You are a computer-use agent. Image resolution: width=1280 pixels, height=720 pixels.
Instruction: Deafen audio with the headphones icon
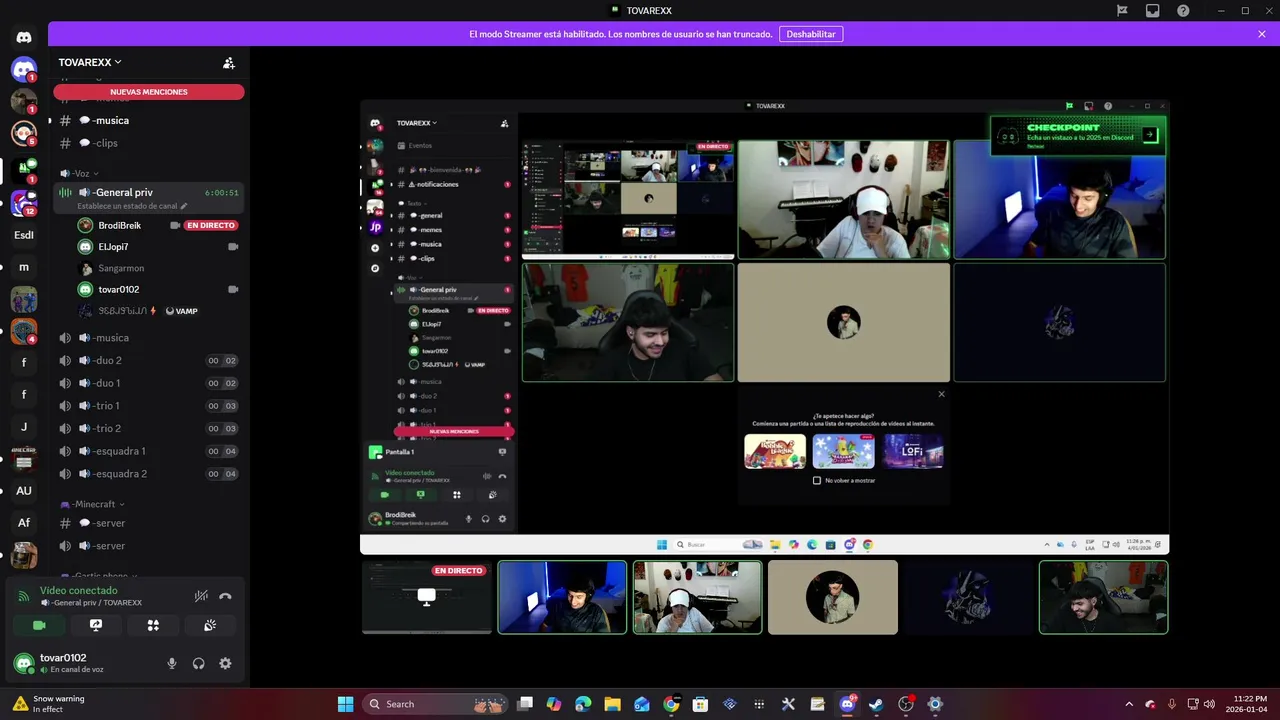coord(198,663)
